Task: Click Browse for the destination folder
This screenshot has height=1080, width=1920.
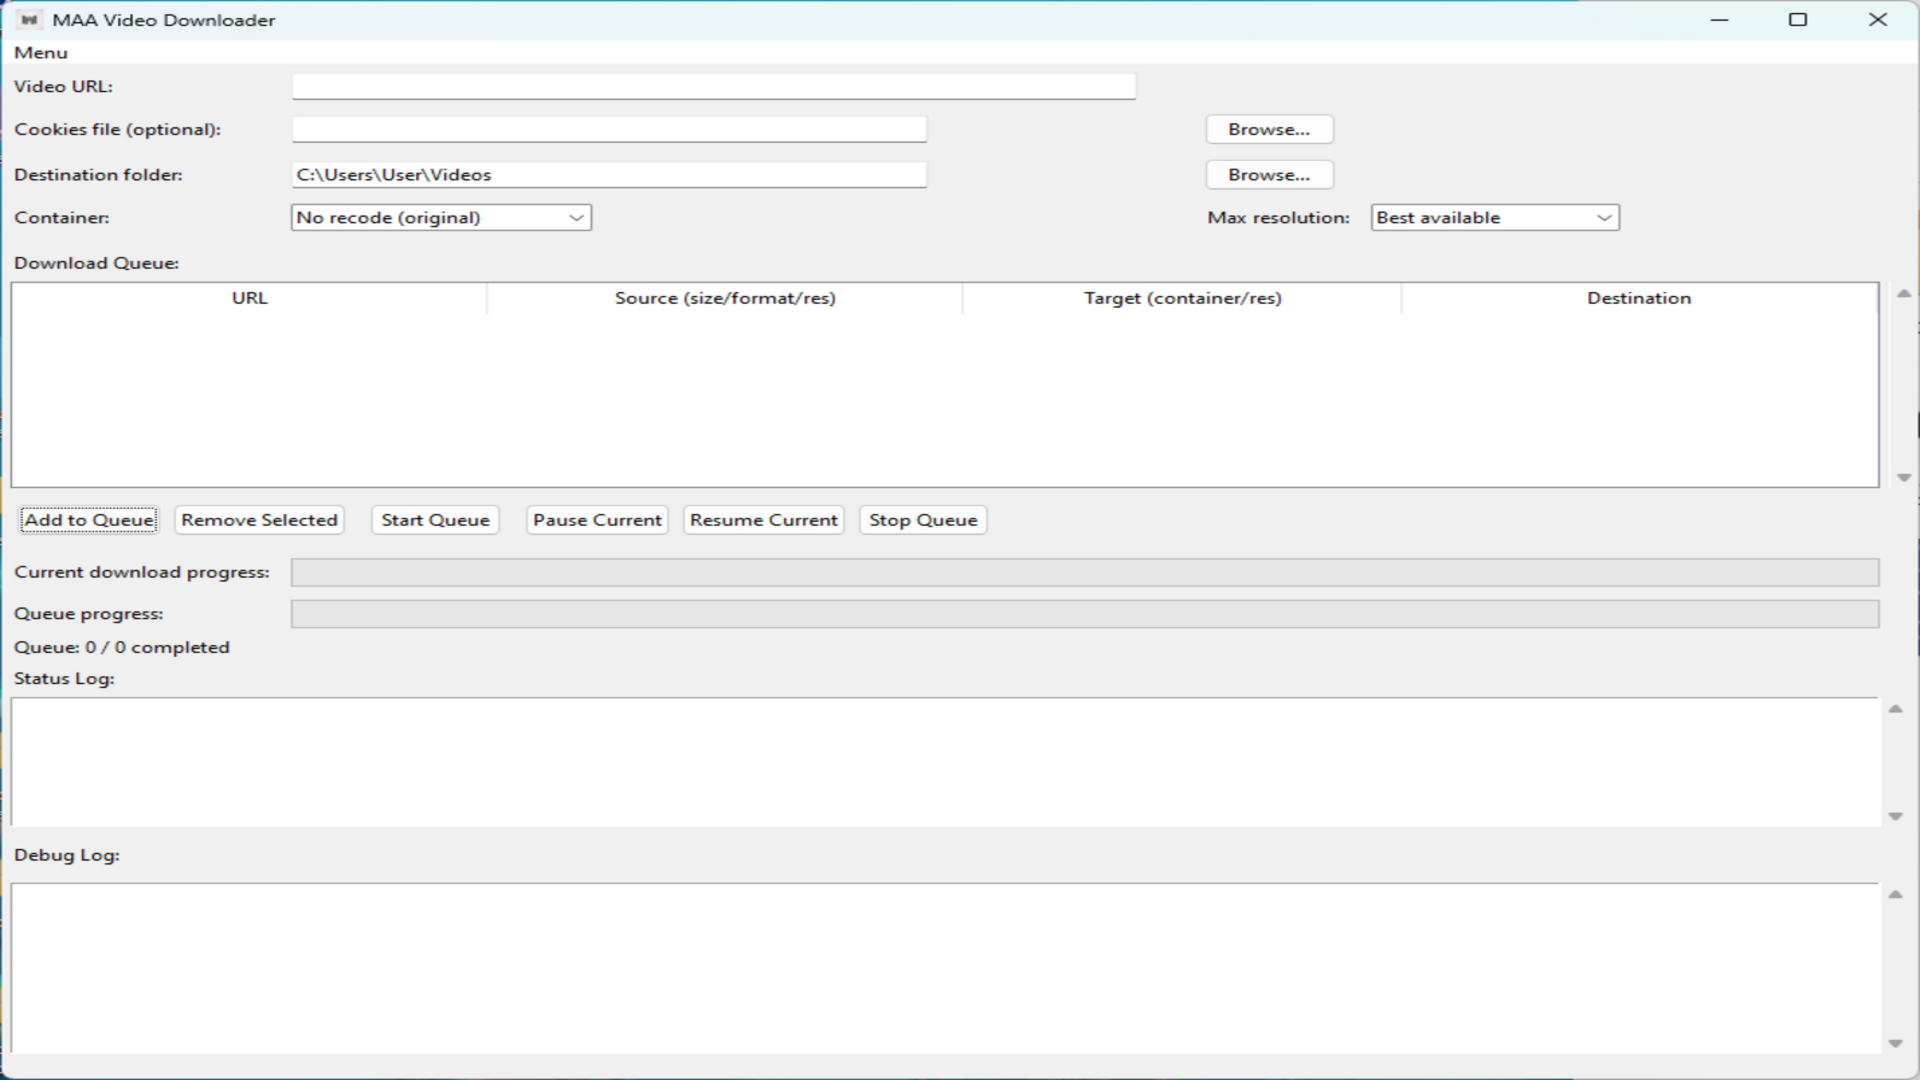Action: 1269,174
